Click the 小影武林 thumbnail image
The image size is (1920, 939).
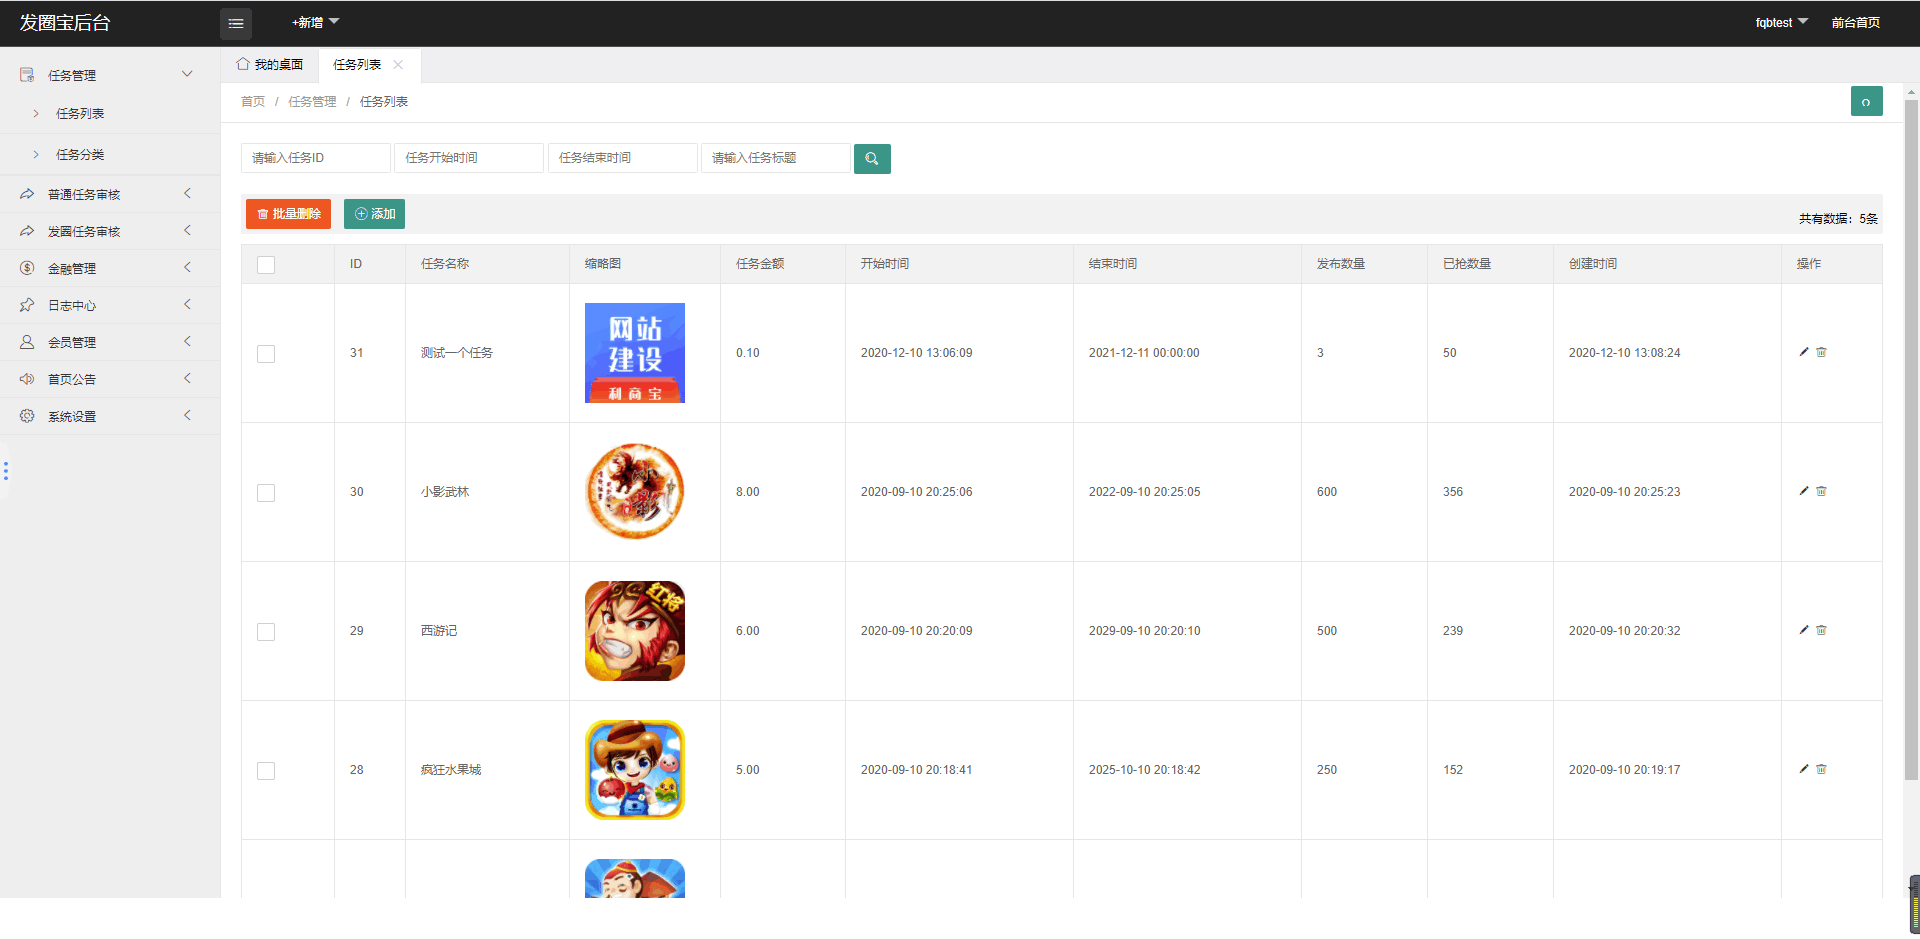tap(635, 492)
